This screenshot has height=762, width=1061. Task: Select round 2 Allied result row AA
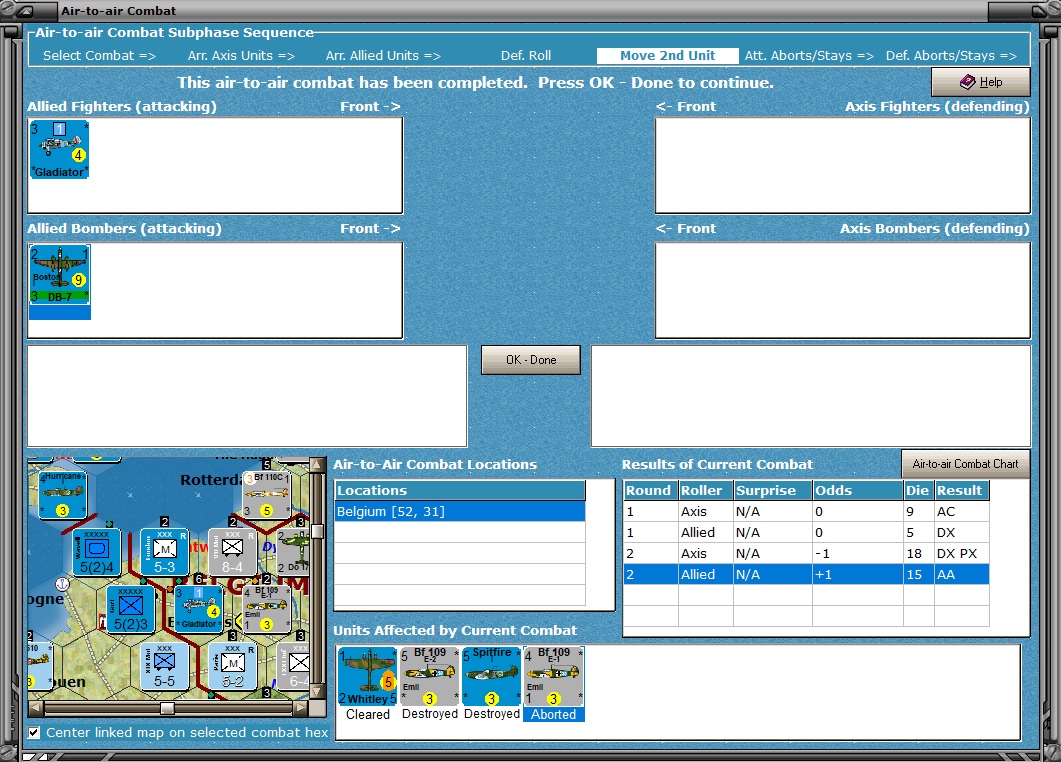tap(806, 575)
